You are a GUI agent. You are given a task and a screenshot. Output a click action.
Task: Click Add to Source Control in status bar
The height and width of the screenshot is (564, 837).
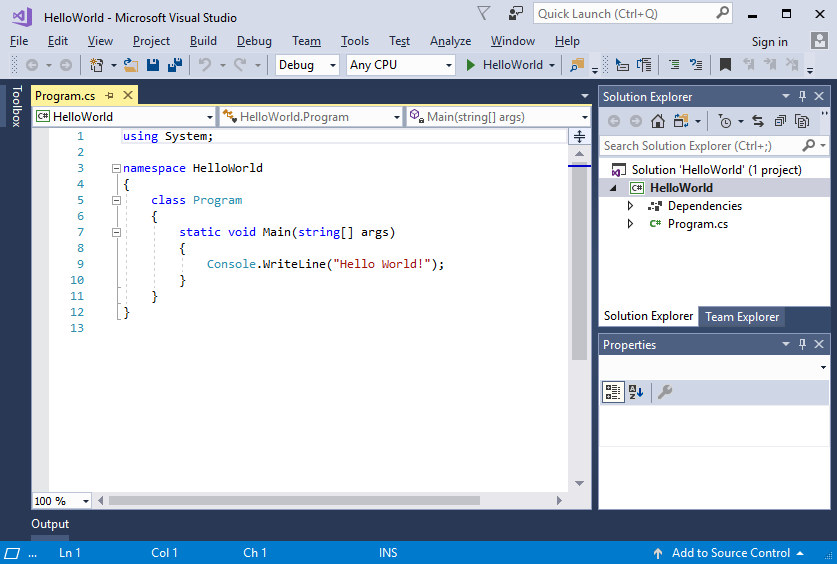730,553
